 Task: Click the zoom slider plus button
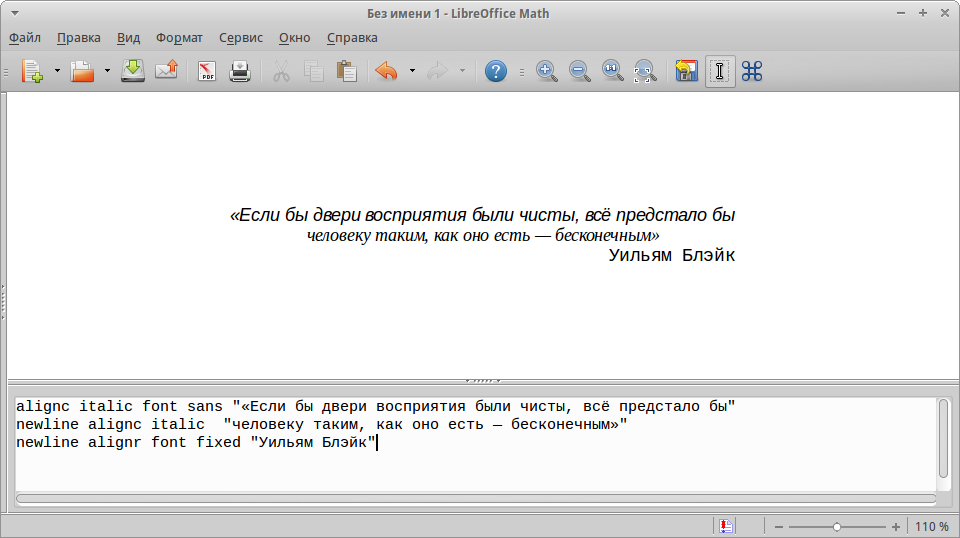click(896, 526)
